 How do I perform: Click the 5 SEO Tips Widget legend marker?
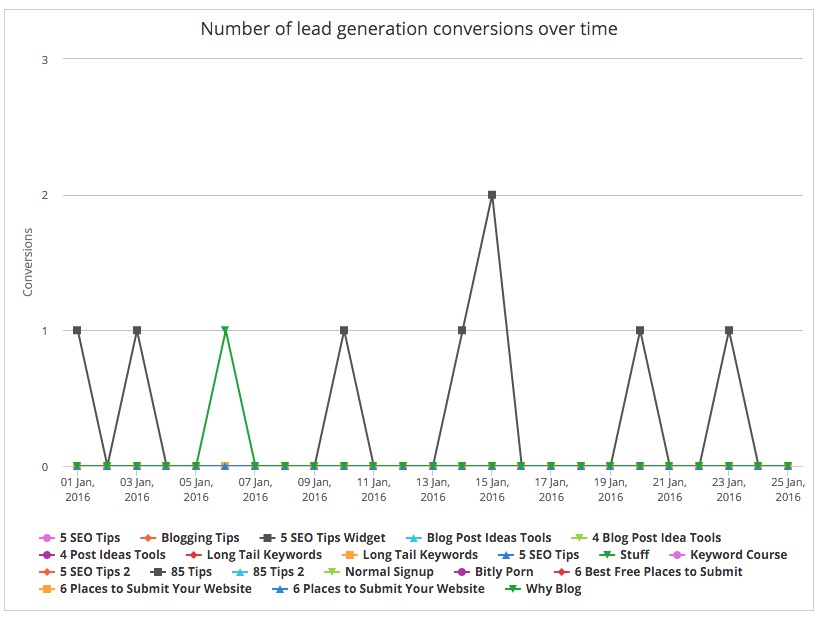point(265,538)
